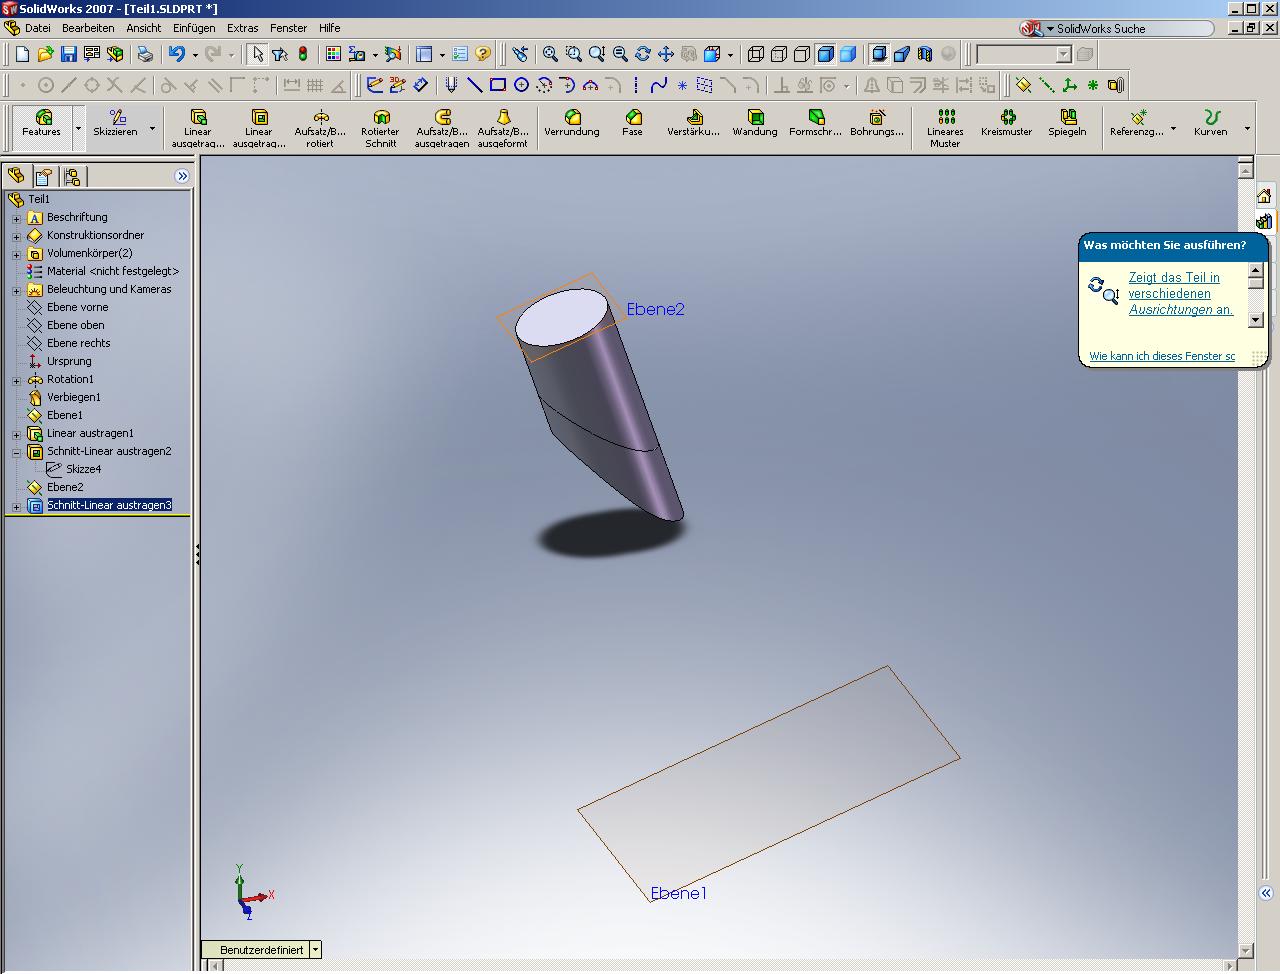The height and width of the screenshot is (974, 1280).
Task: Click the Zoom to Fit magnifier icon
Action: click(550, 54)
